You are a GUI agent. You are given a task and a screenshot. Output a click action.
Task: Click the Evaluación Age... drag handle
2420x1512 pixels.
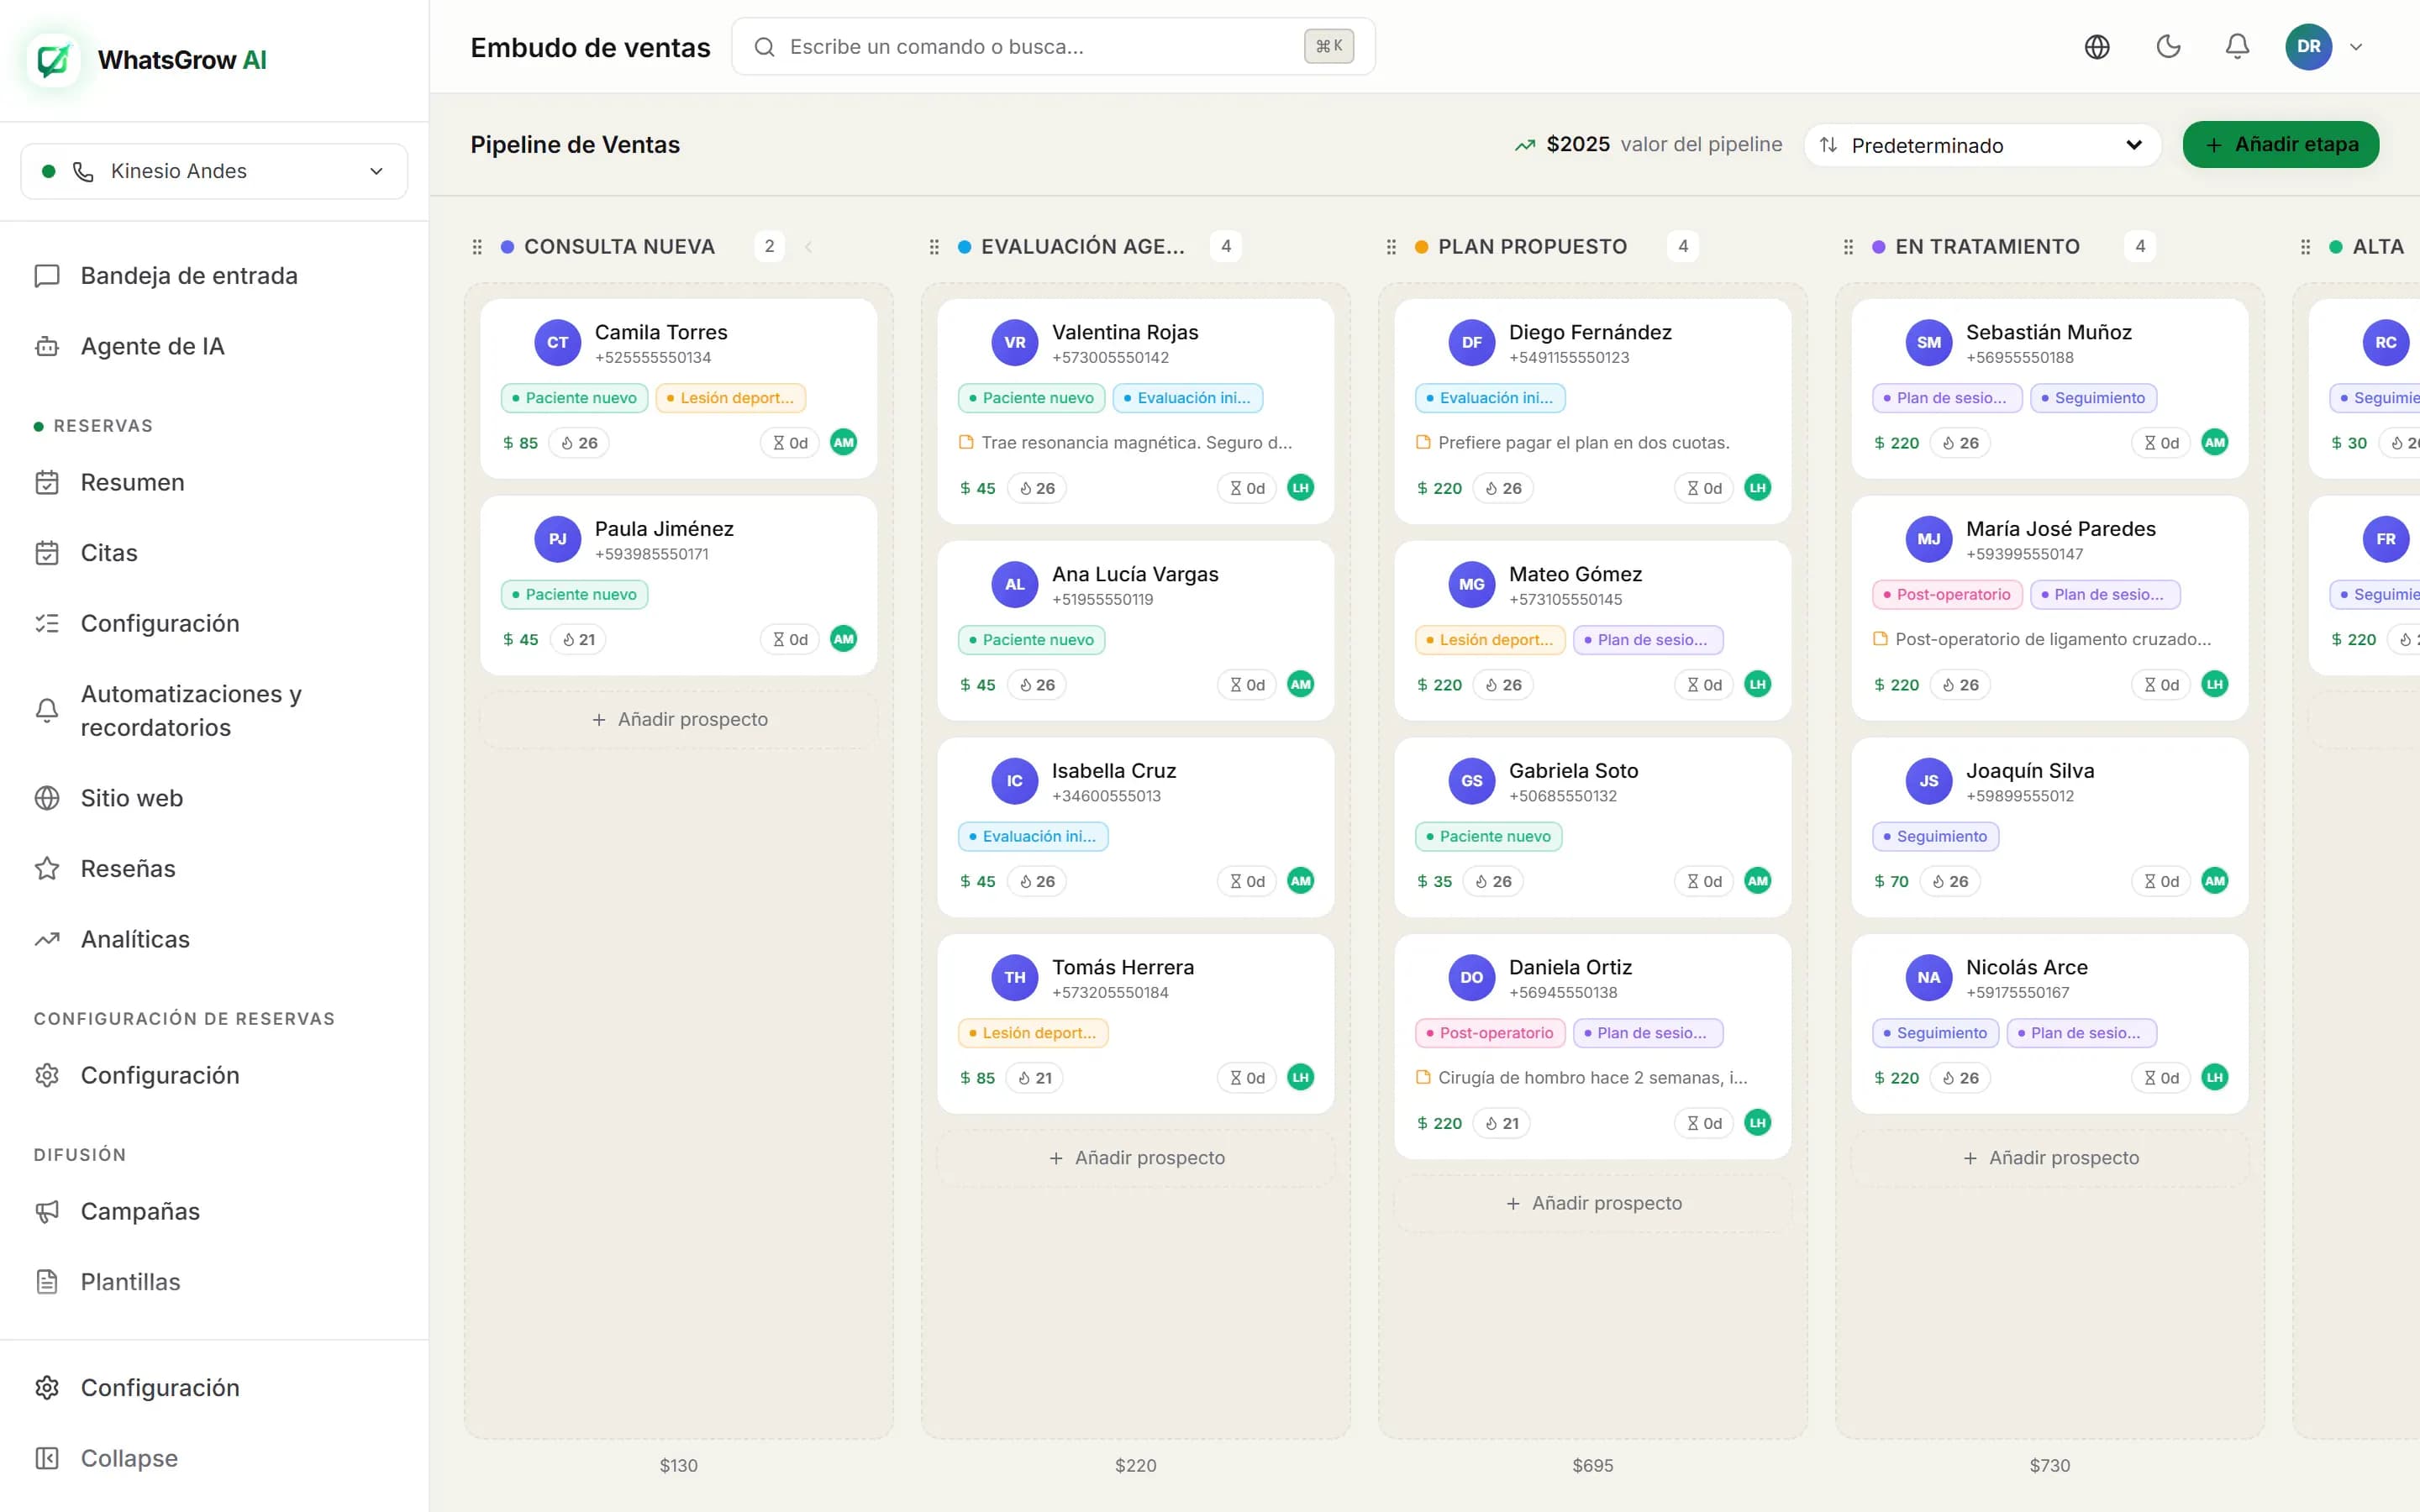point(934,247)
